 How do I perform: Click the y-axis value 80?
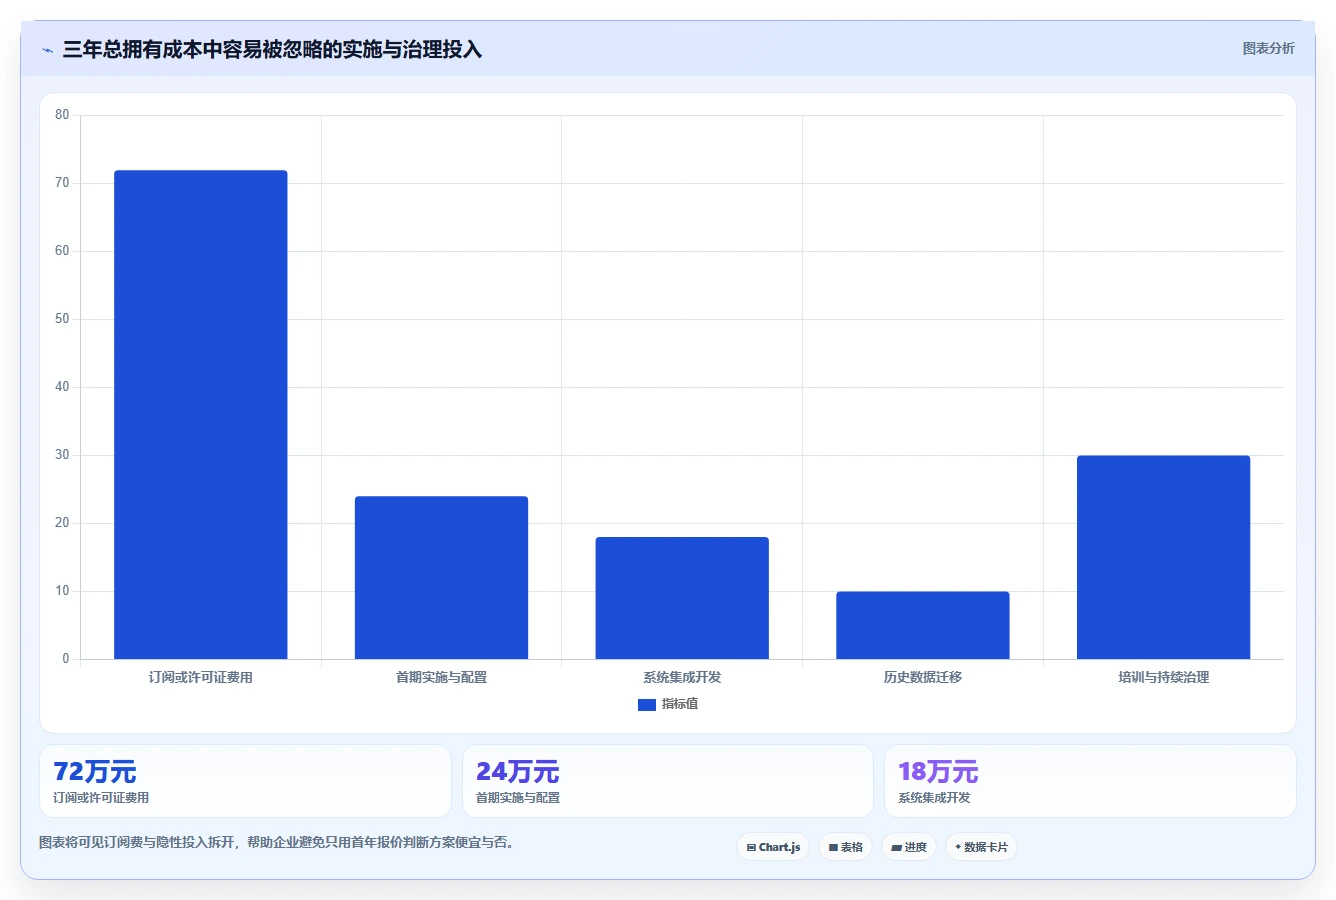tap(62, 115)
